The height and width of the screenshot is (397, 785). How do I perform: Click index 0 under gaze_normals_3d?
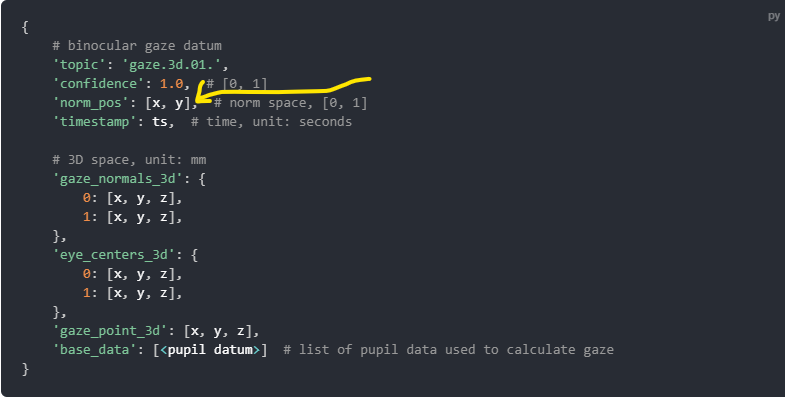pos(87,198)
